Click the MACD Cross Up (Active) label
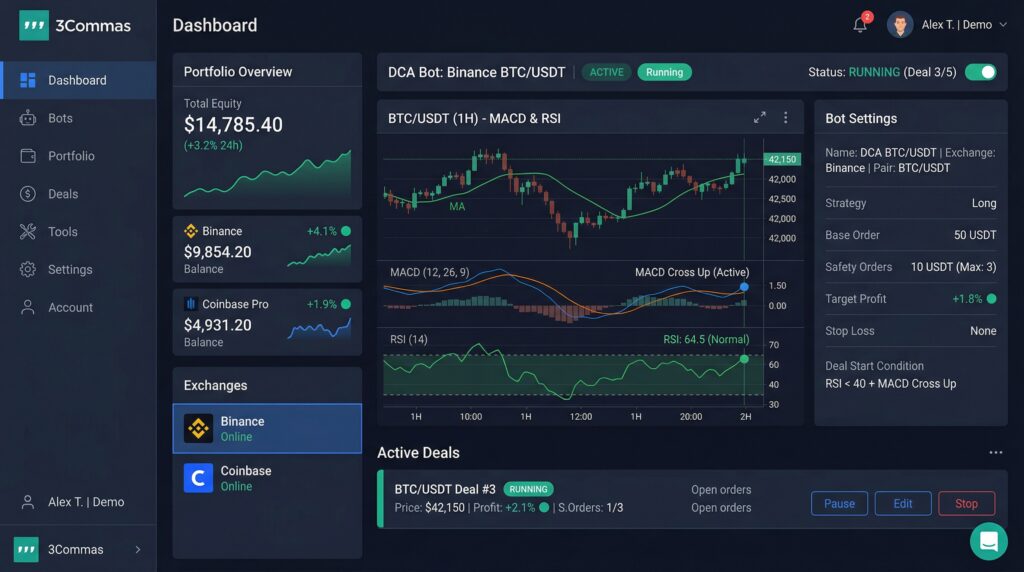The width and height of the screenshot is (1024, 572). [x=692, y=272]
